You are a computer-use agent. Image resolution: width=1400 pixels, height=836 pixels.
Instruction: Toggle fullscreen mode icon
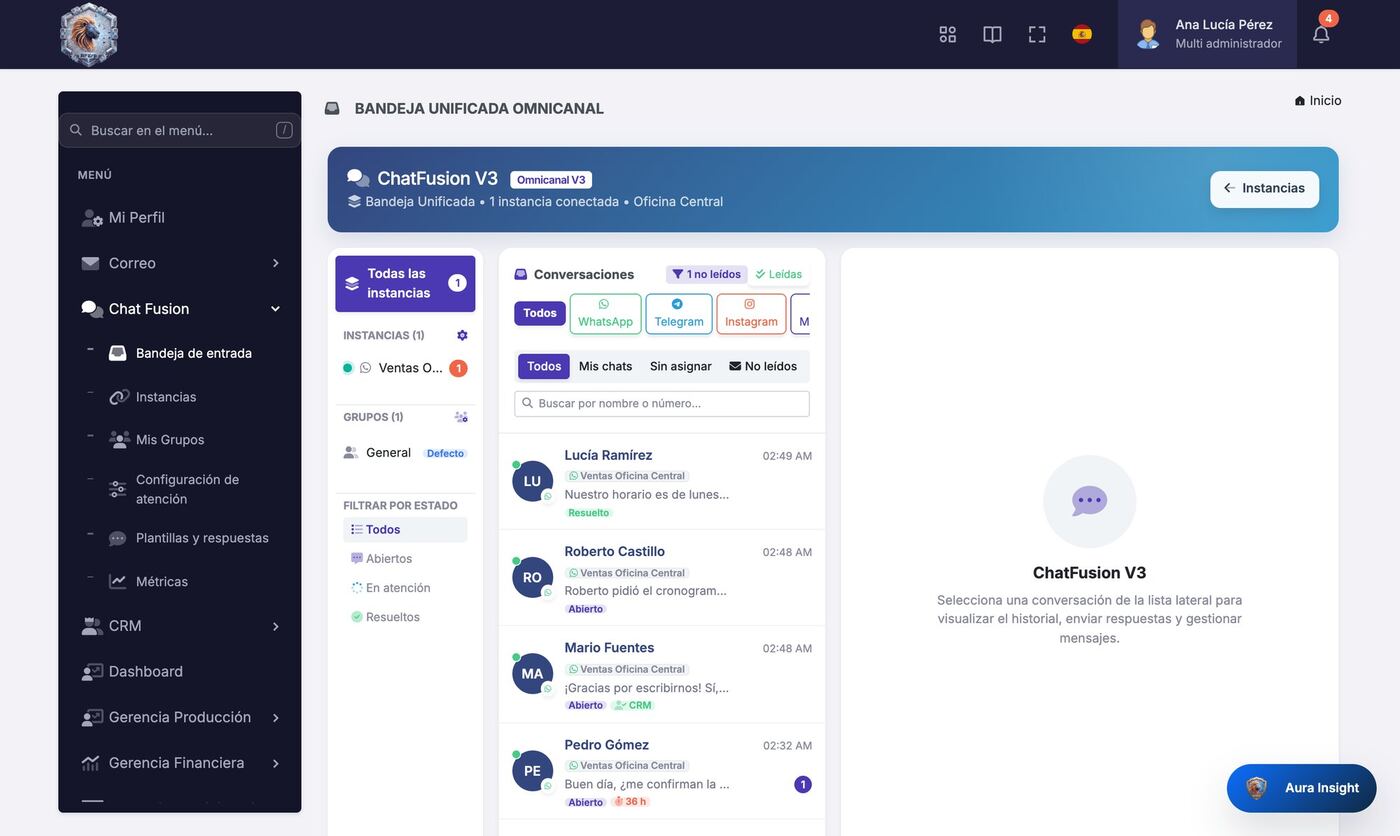click(1037, 34)
